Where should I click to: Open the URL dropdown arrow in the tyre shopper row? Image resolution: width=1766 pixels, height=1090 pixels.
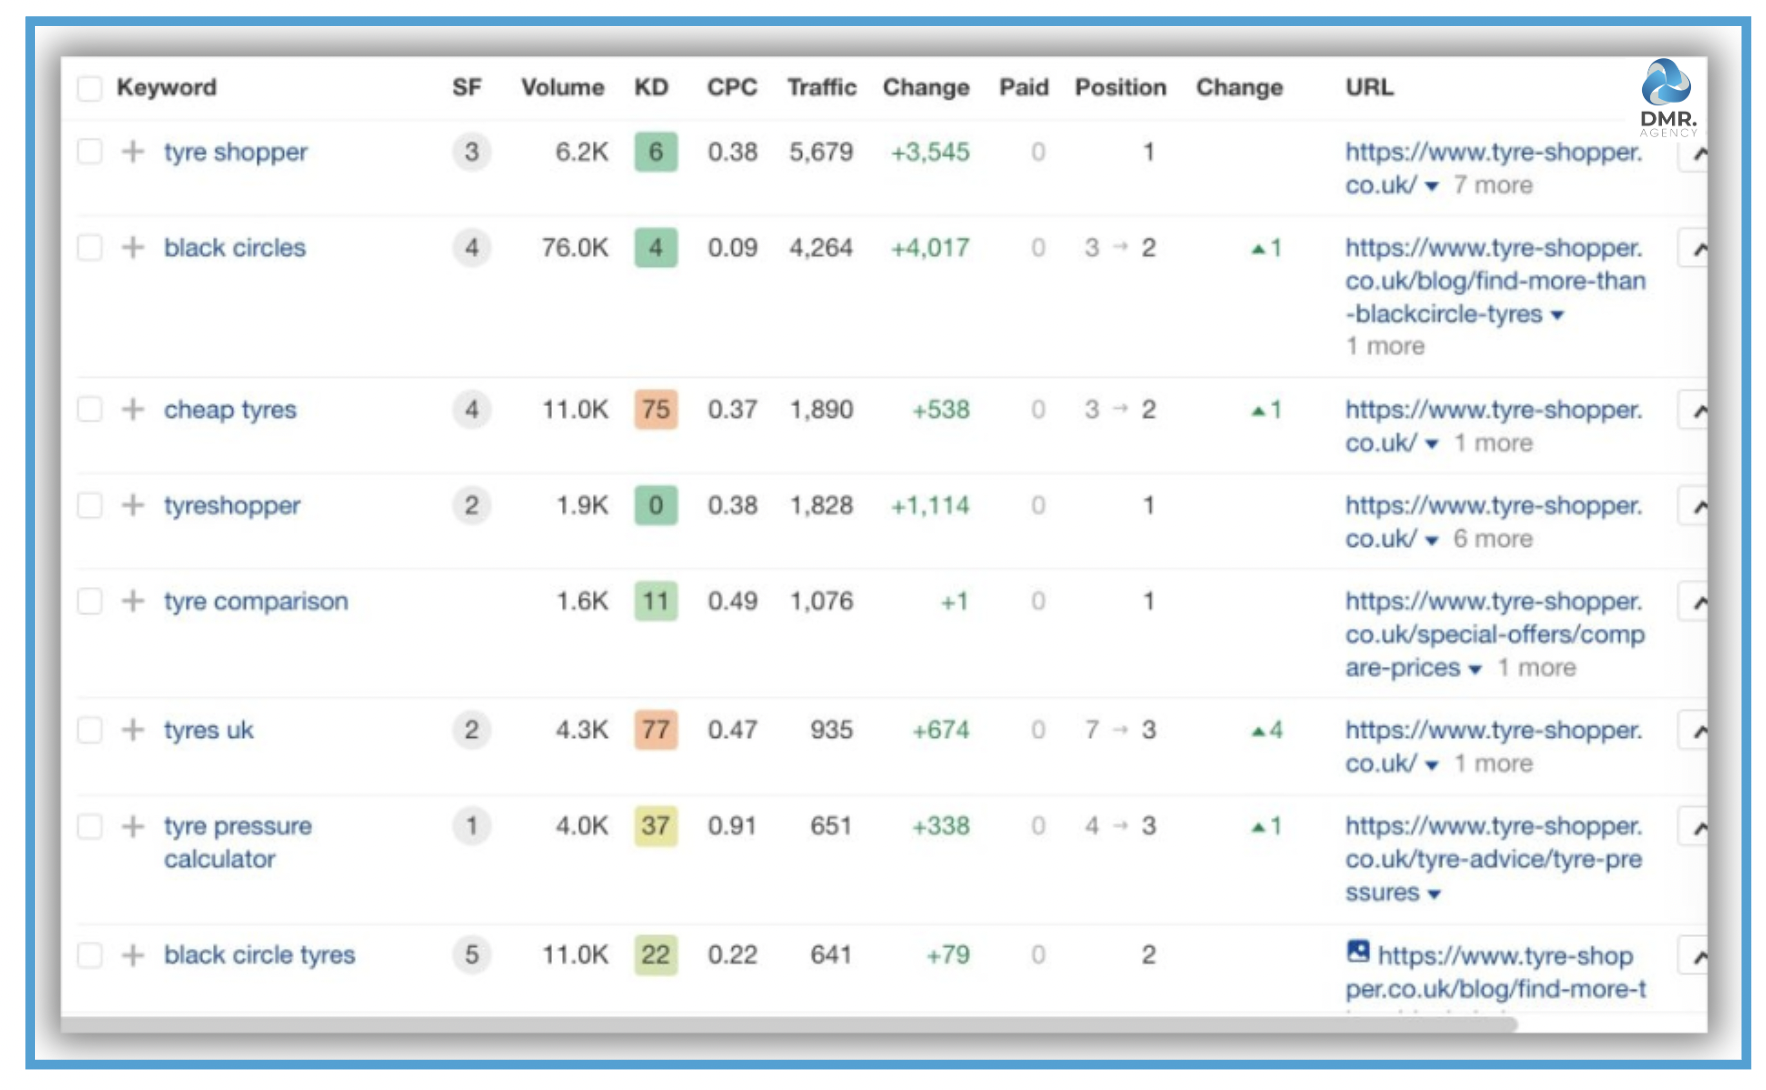1432,185
